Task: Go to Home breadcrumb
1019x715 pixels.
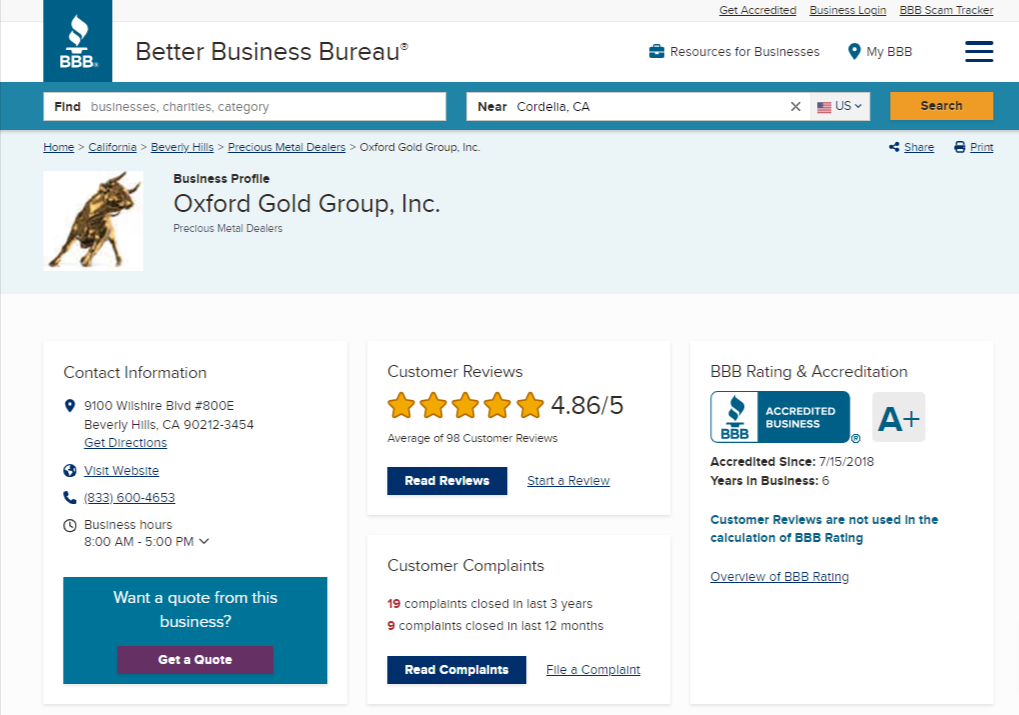Action: coord(58,148)
